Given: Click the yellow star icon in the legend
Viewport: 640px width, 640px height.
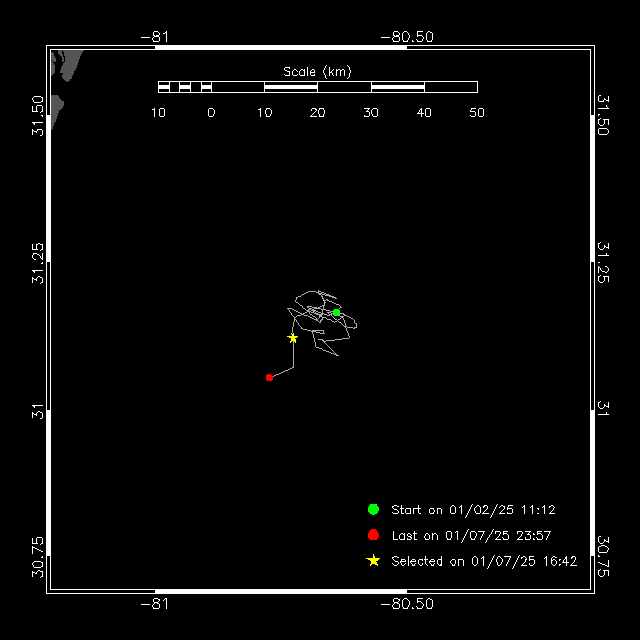Looking at the screenshot, I should coord(373,561).
